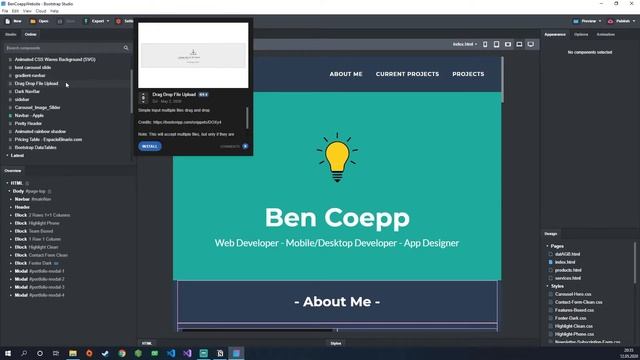Viewport: 640px width, 360px height.
Task: Open Windows Start menu
Action: 8,353
